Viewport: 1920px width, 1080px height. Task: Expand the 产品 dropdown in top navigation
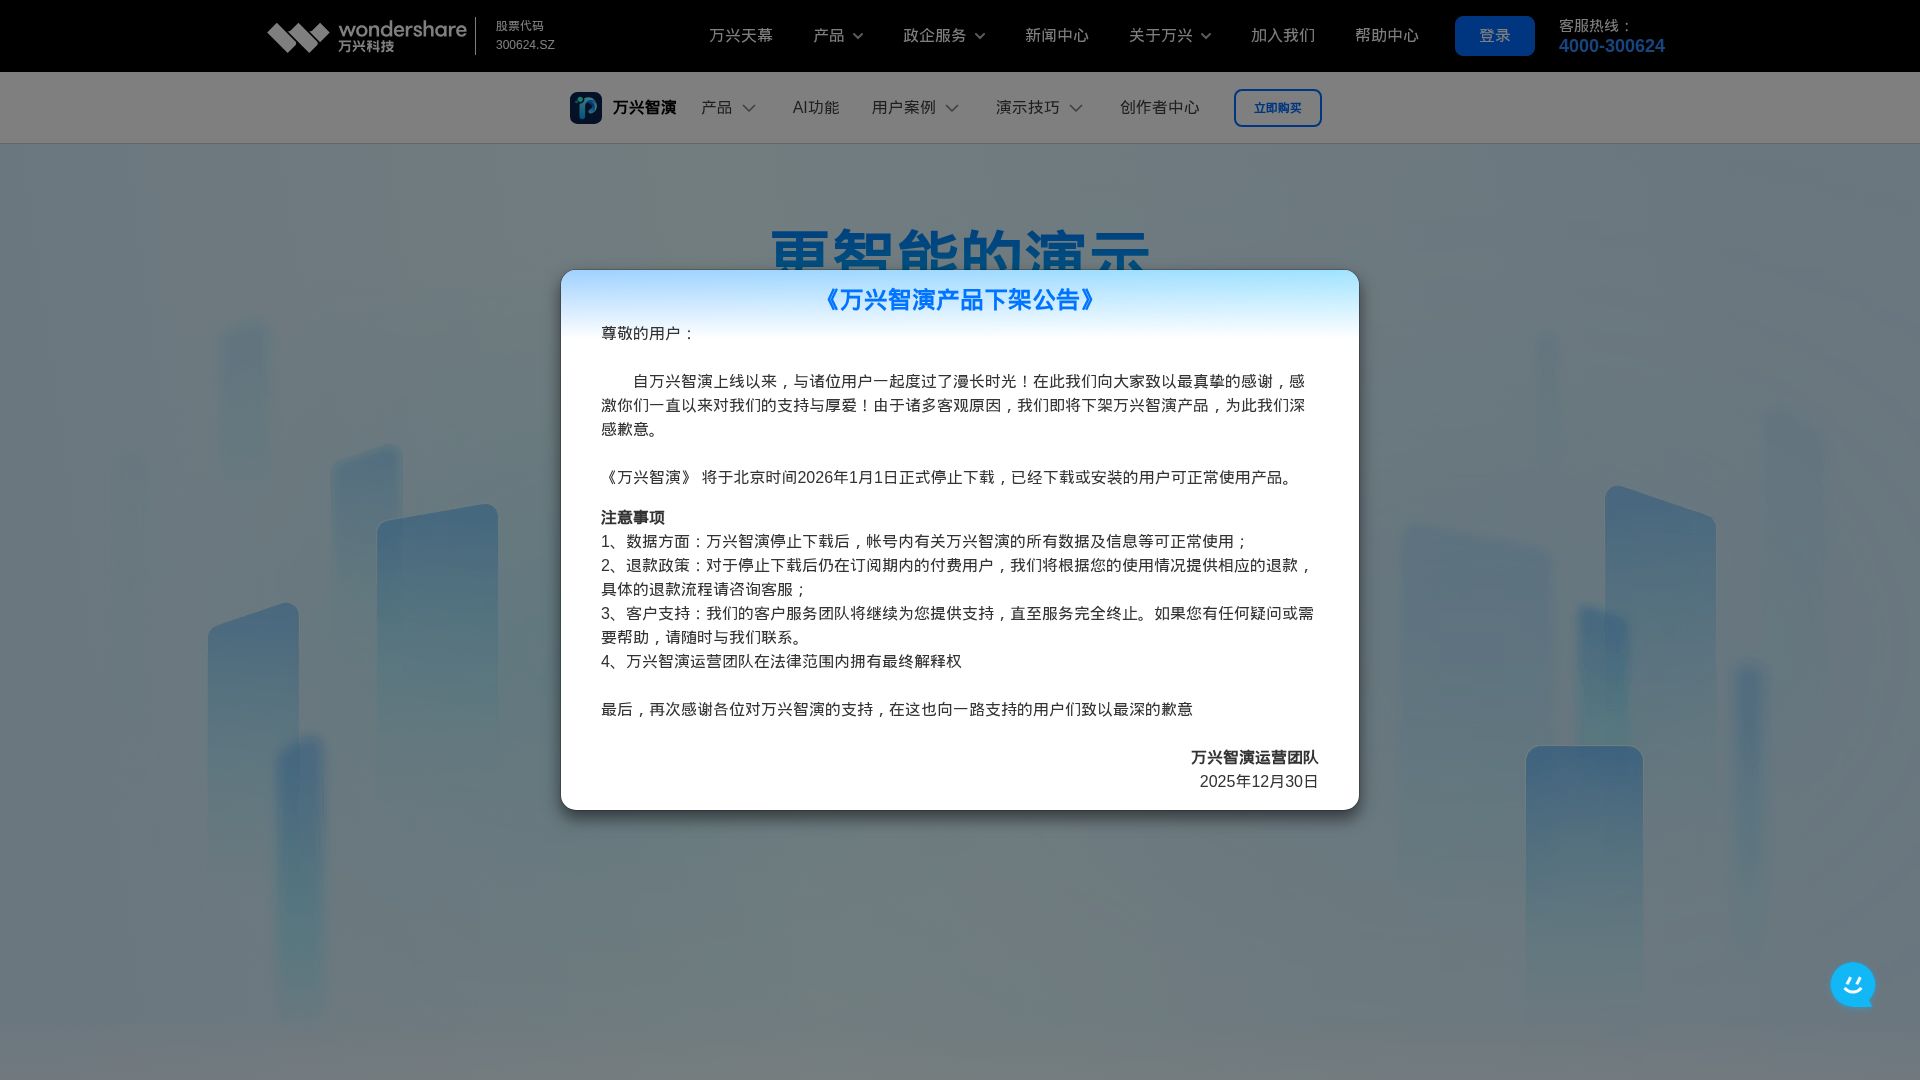coord(838,36)
